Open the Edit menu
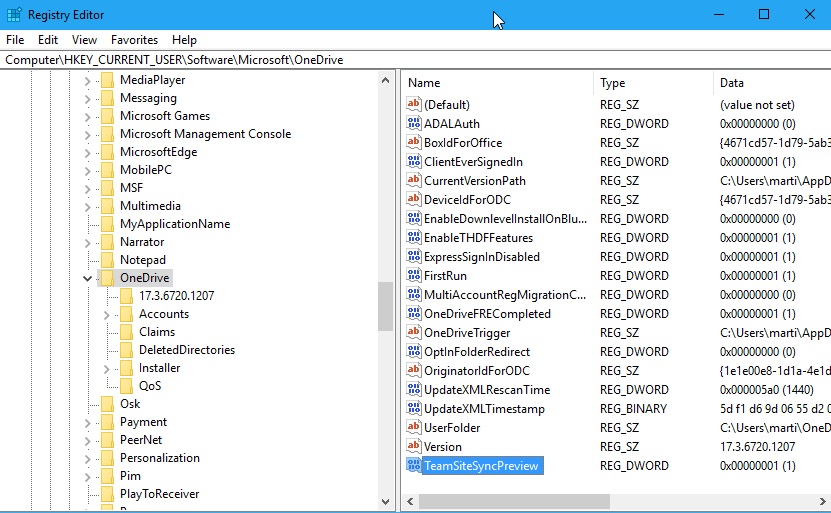The width and height of the screenshot is (831, 513). click(x=48, y=40)
